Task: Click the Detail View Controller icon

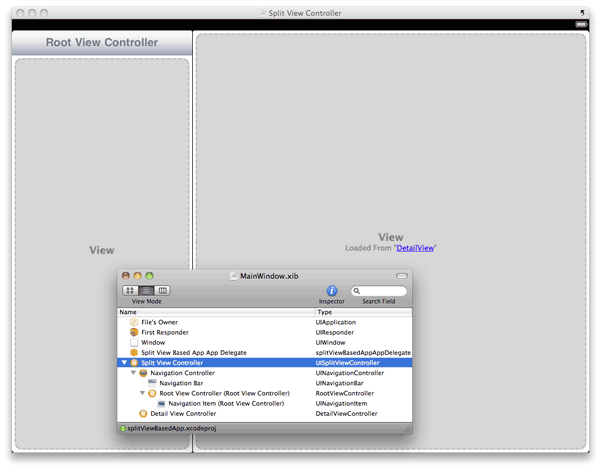Action: (143, 413)
